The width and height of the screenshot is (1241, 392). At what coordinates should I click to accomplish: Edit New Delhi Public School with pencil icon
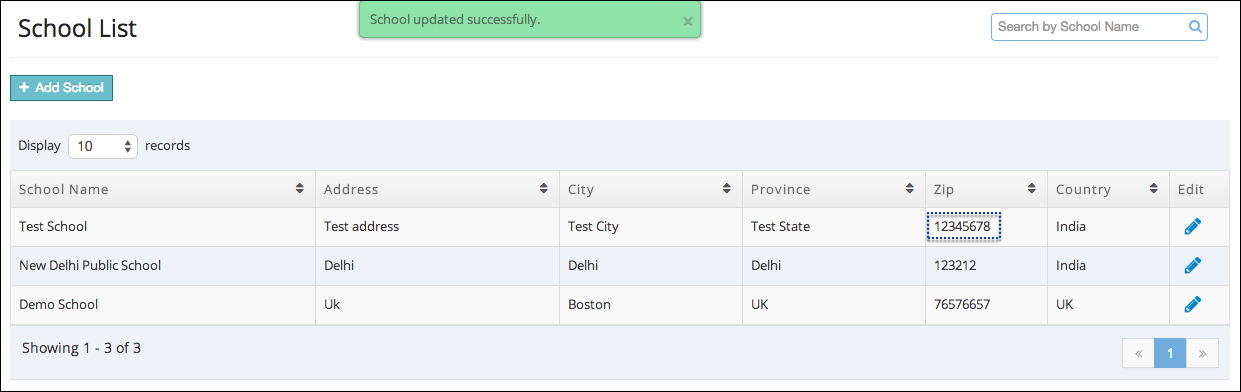1192,266
